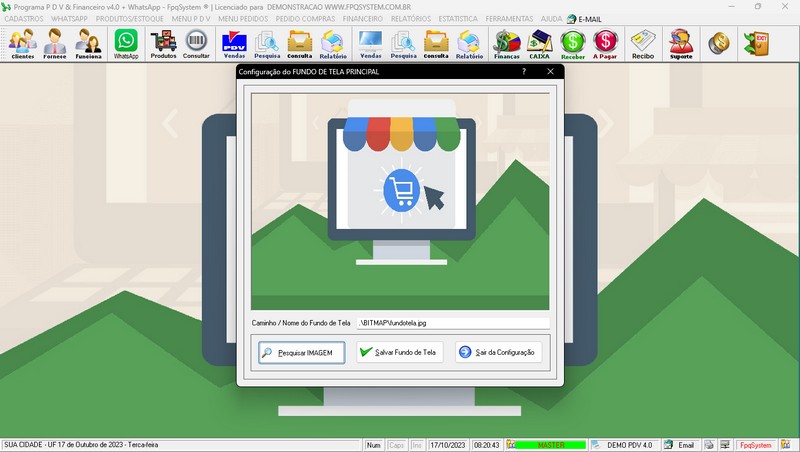Click the SUA CIDADE - UF date text

[x=81, y=445]
